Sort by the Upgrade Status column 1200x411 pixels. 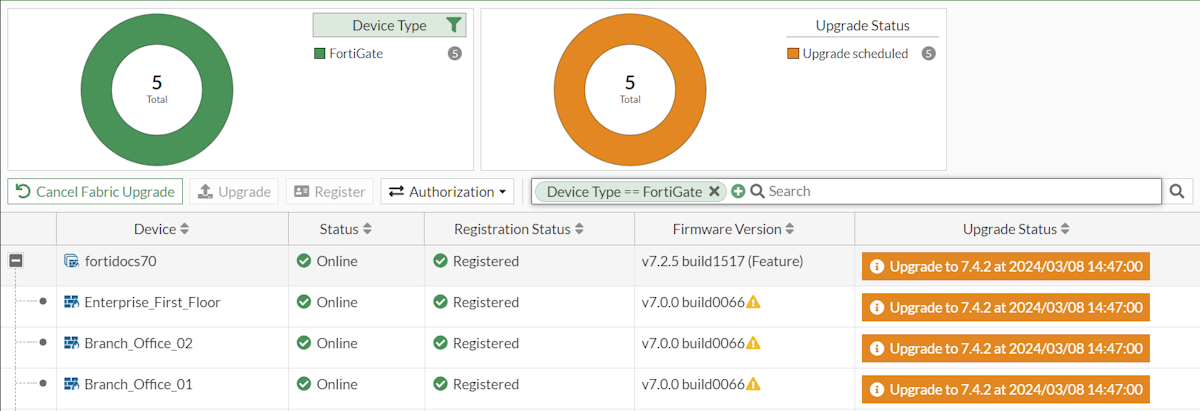pyautogui.click(x=1016, y=229)
